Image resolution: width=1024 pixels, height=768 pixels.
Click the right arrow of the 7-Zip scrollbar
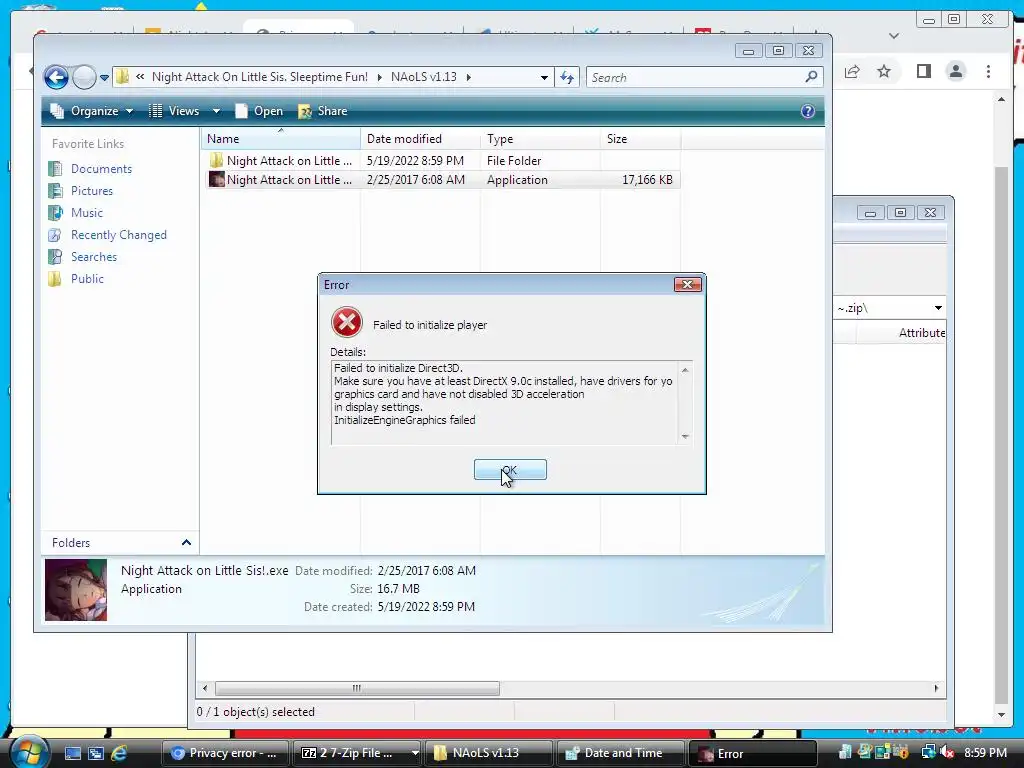[936, 688]
